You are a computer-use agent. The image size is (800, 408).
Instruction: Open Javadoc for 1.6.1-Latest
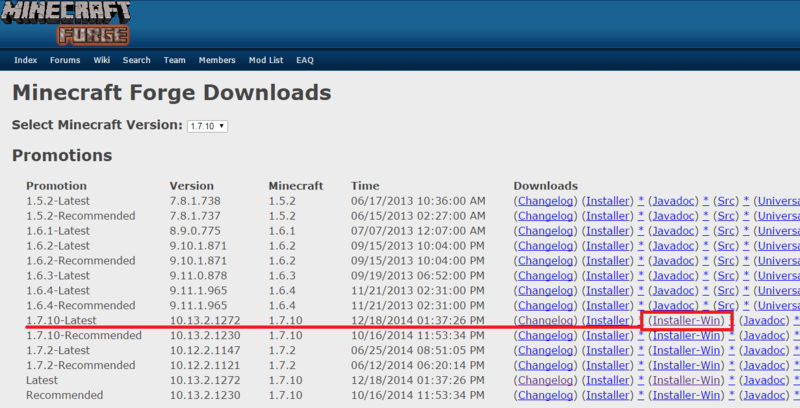(673, 231)
